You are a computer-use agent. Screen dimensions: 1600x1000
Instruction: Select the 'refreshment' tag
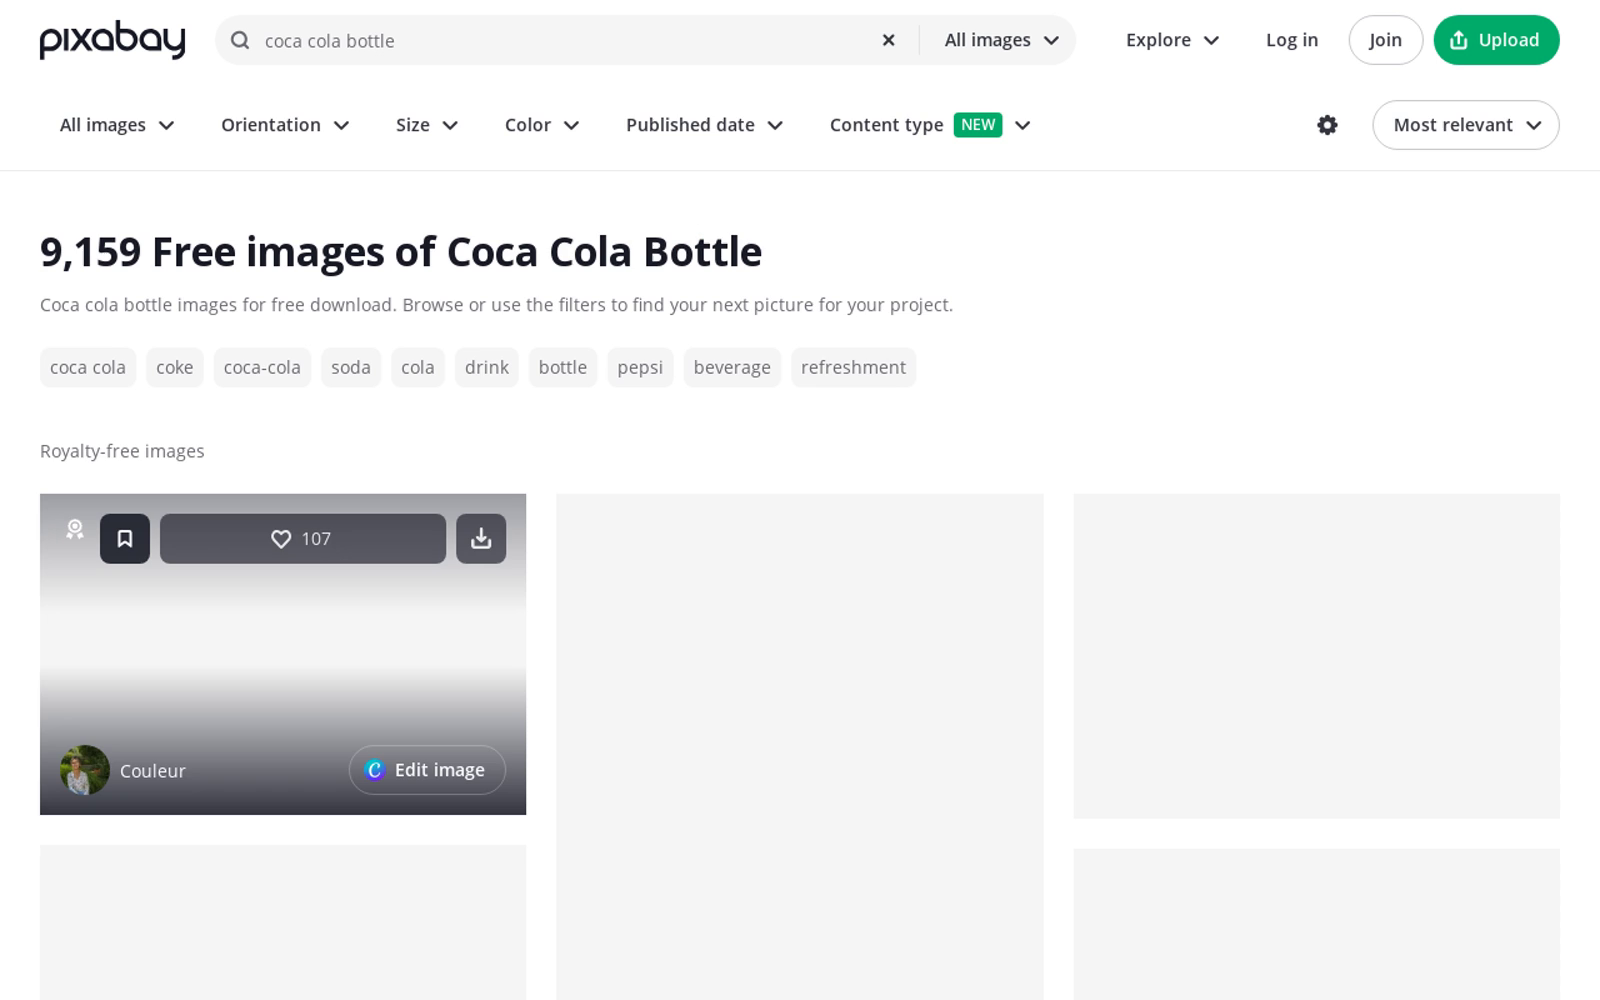[x=853, y=367]
